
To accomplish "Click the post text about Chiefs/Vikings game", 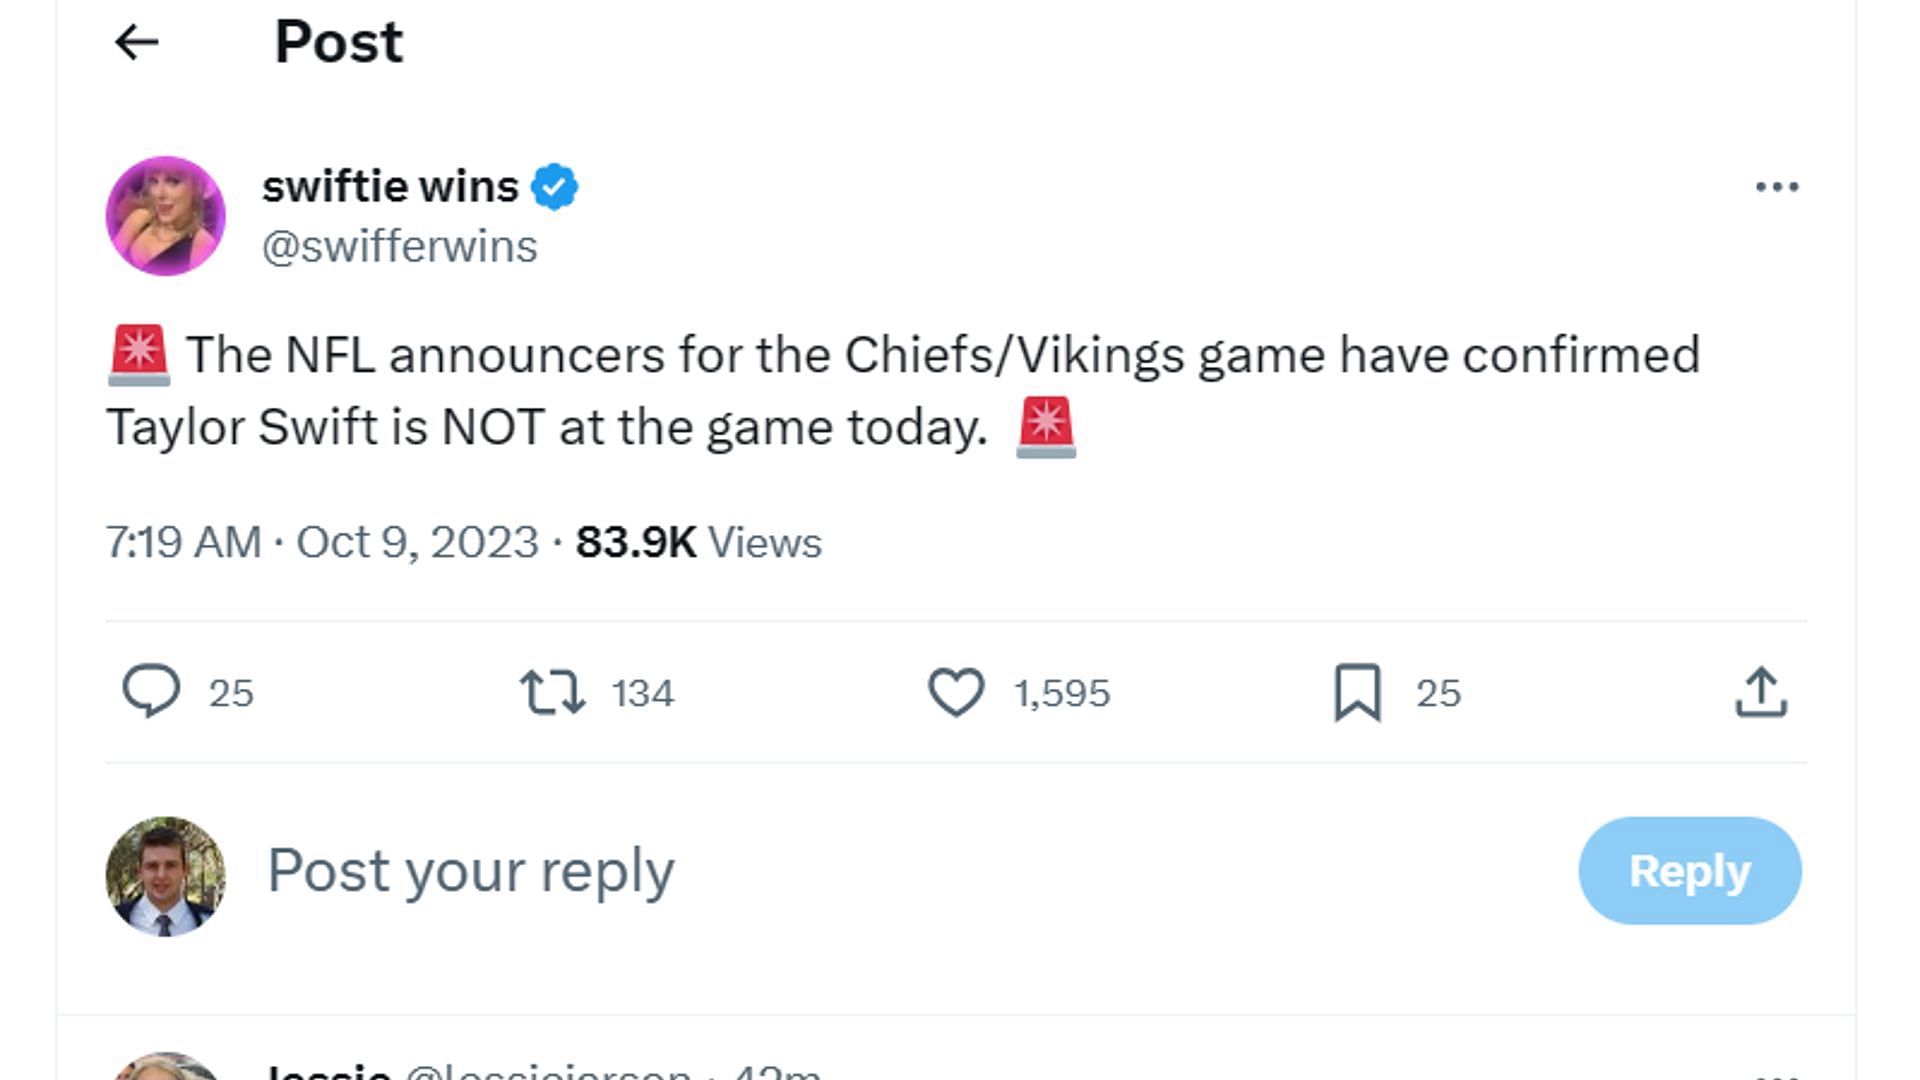I will [900, 391].
